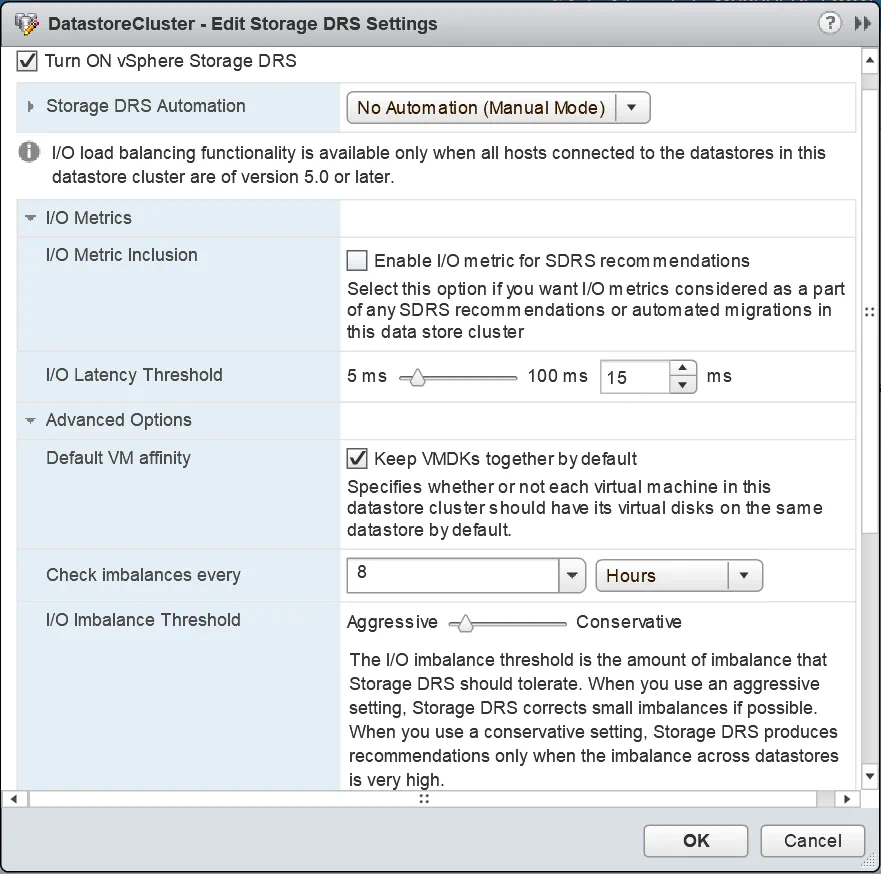Click the help question mark icon
The height and width of the screenshot is (874, 881).
pos(829,23)
